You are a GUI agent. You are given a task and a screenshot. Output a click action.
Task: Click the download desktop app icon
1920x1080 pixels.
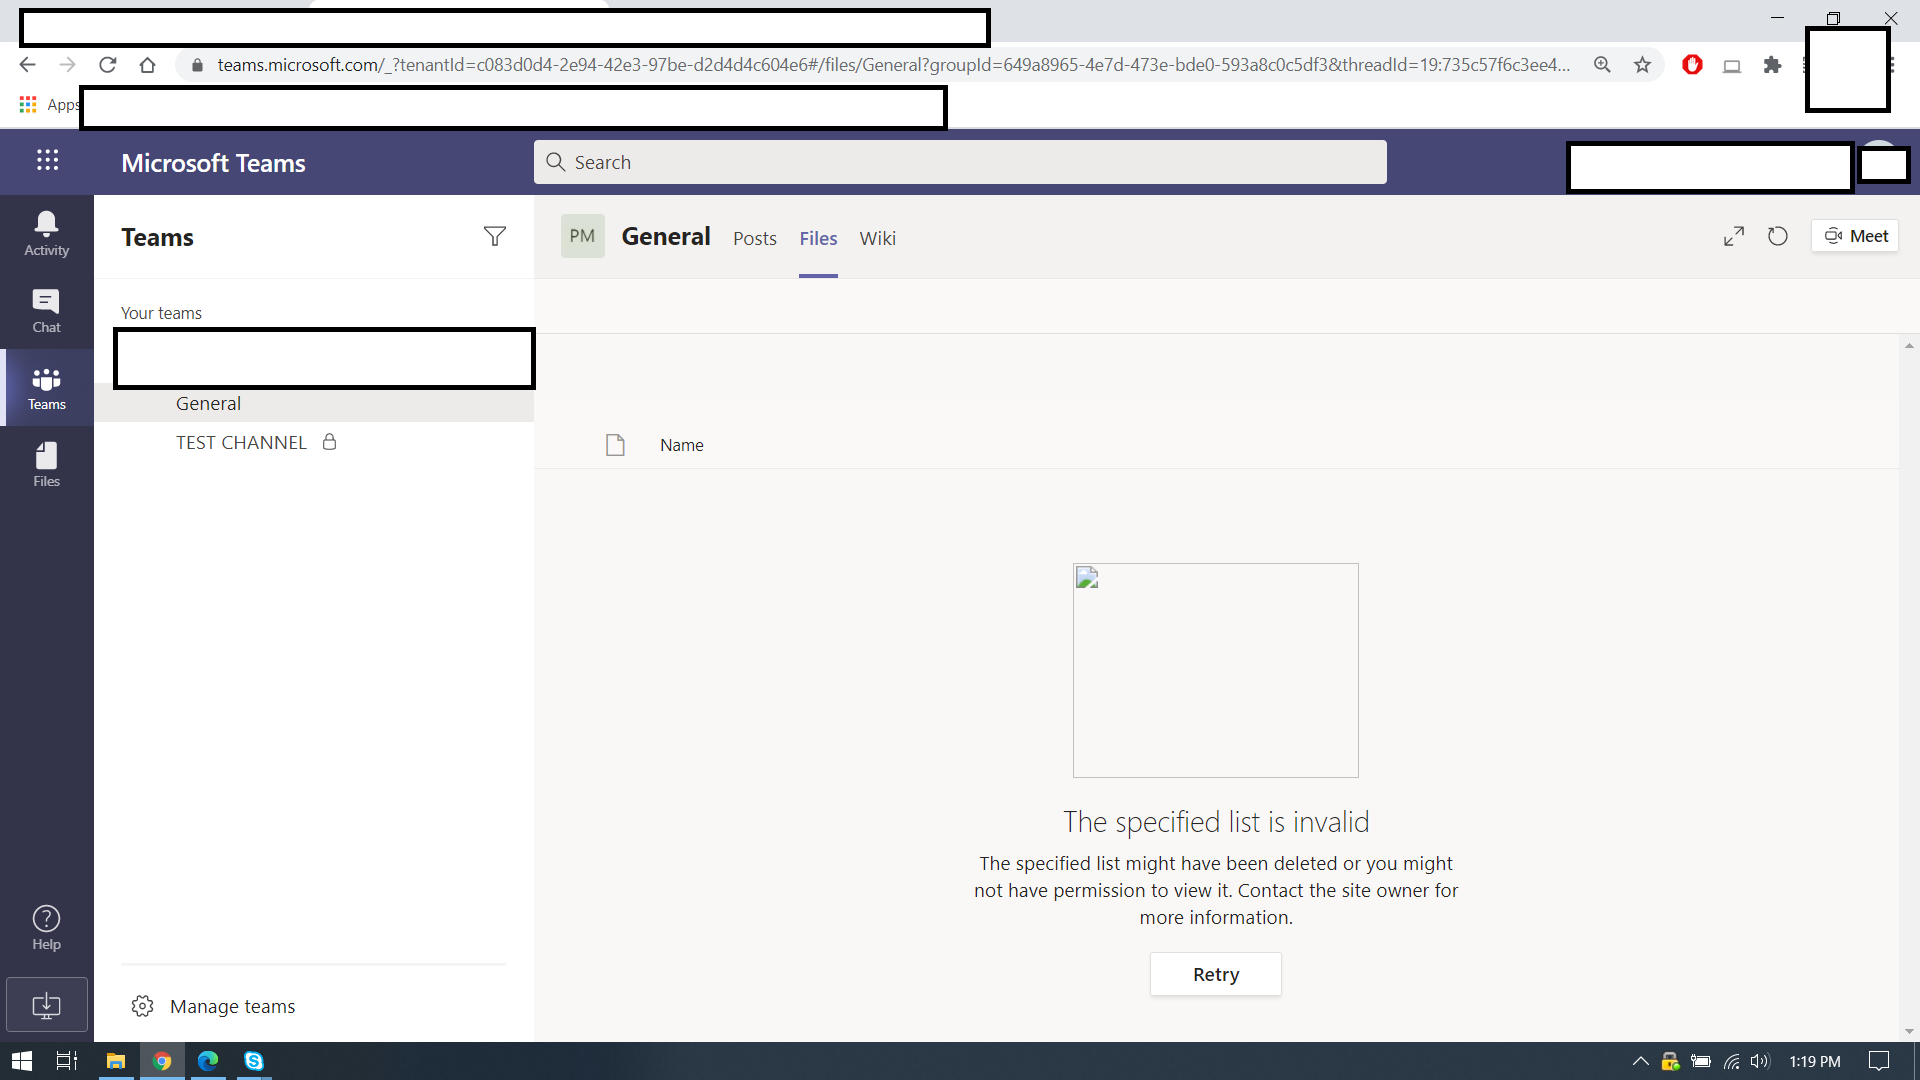(x=46, y=1005)
